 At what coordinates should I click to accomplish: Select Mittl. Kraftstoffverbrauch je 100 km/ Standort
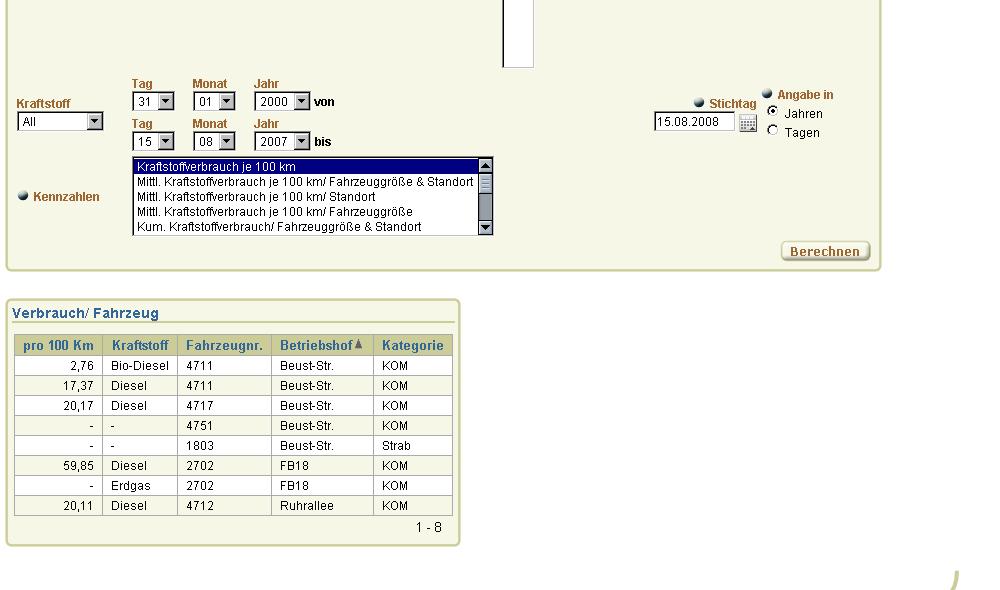306,196
